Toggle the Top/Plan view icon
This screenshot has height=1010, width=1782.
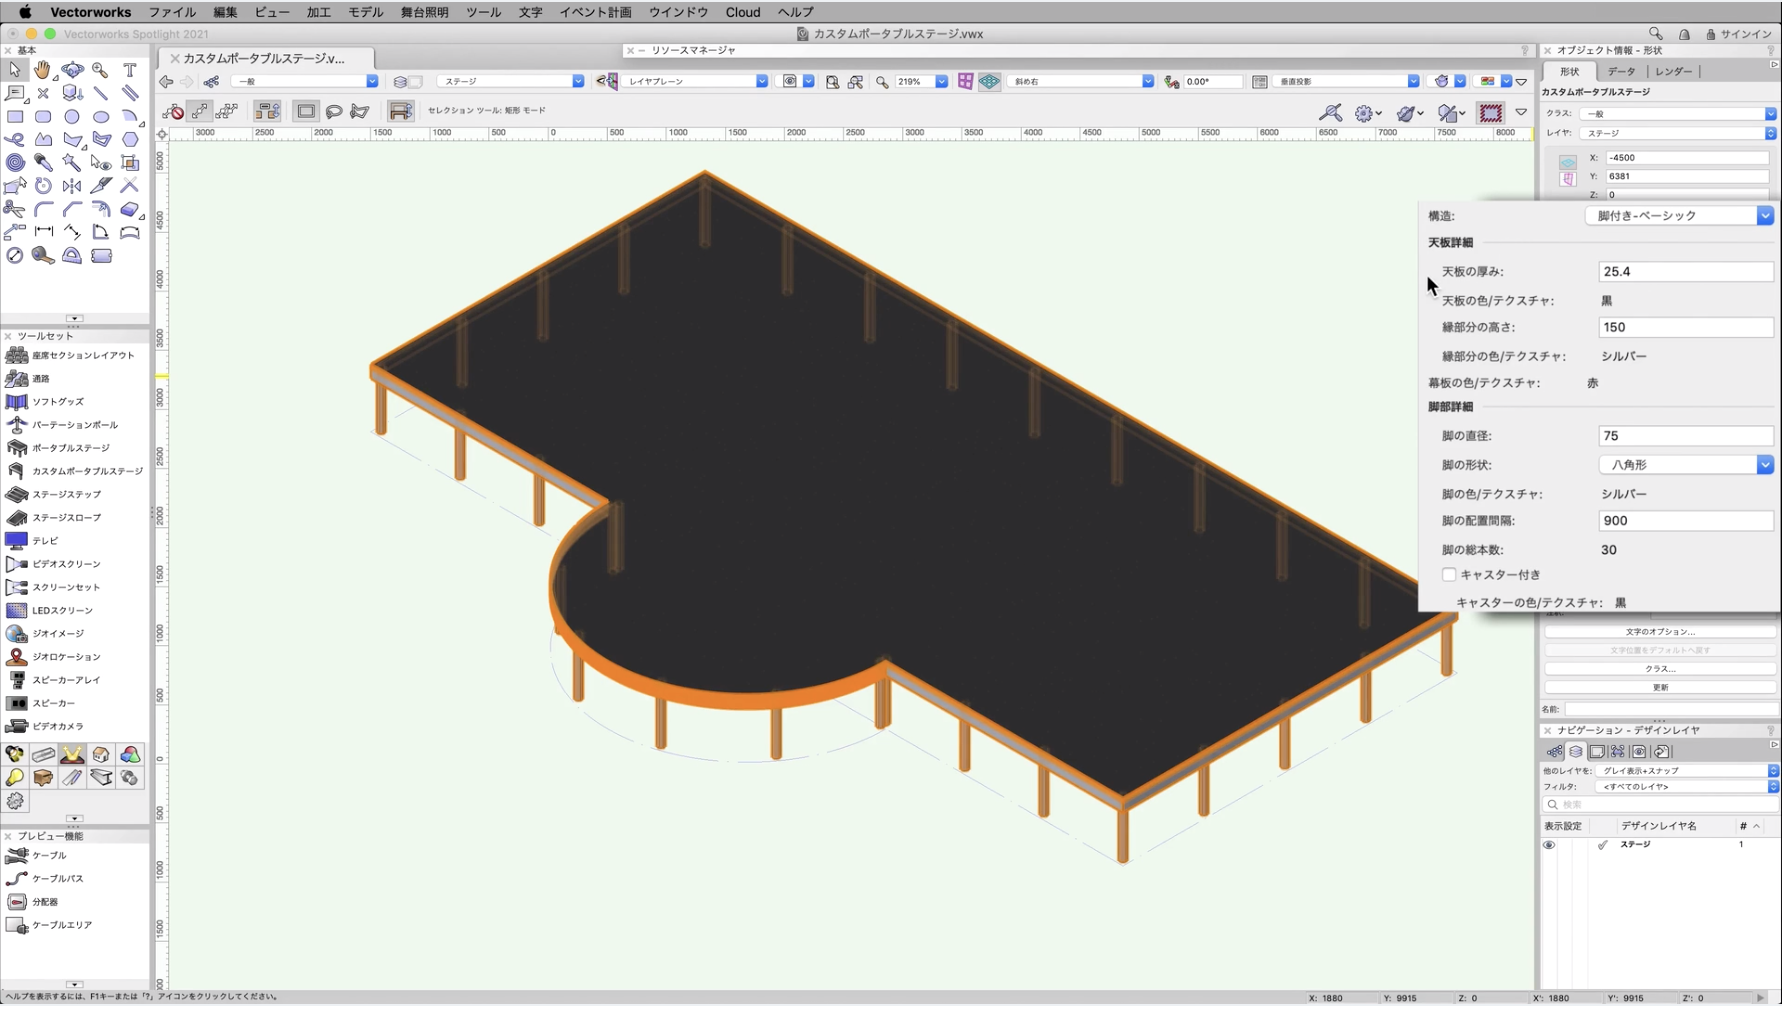(965, 82)
